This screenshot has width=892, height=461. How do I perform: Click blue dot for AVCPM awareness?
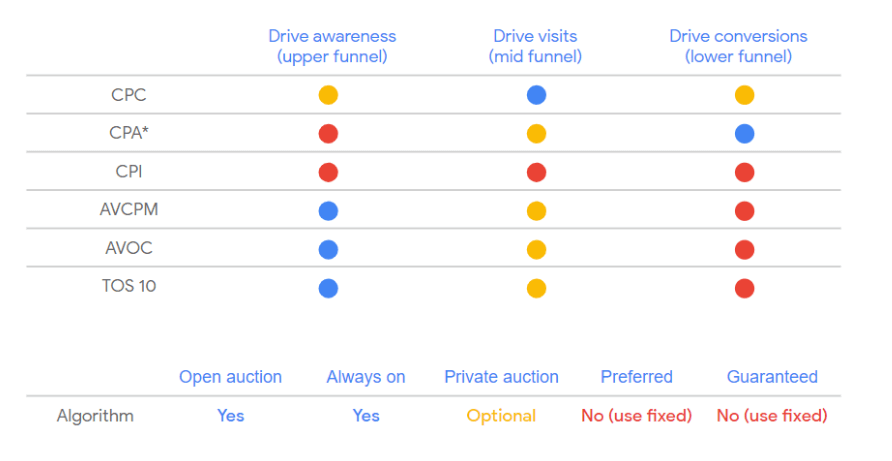(328, 211)
